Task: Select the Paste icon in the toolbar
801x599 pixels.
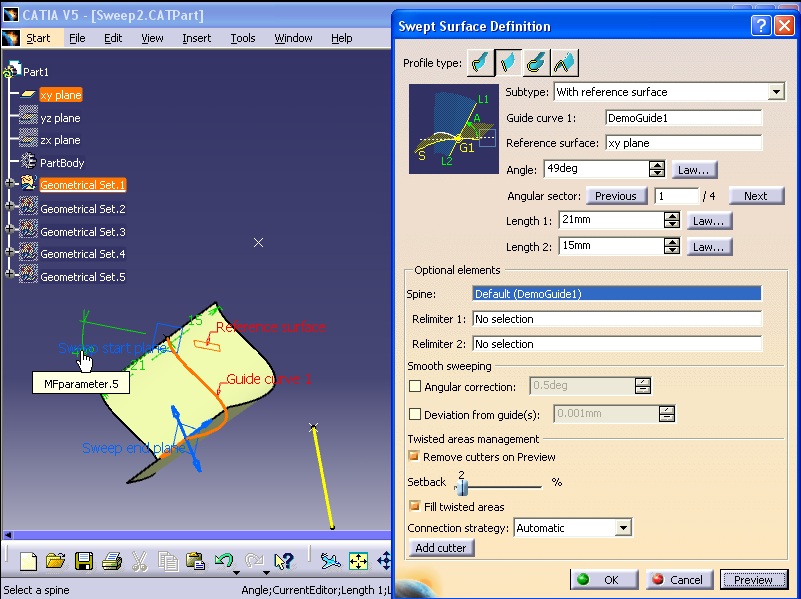Action: [x=197, y=562]
